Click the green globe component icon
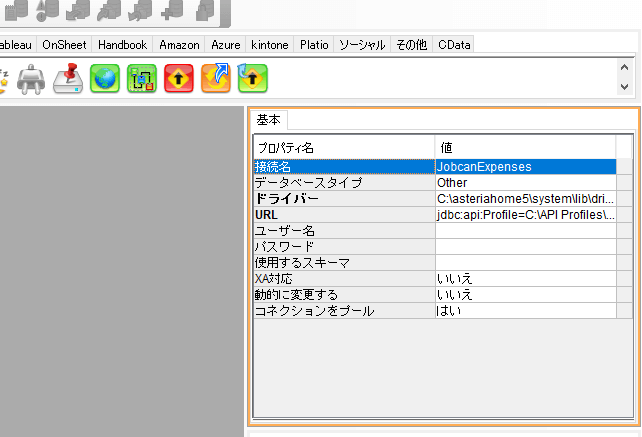This screenshot has width=642, height=437. coord(105,78)
